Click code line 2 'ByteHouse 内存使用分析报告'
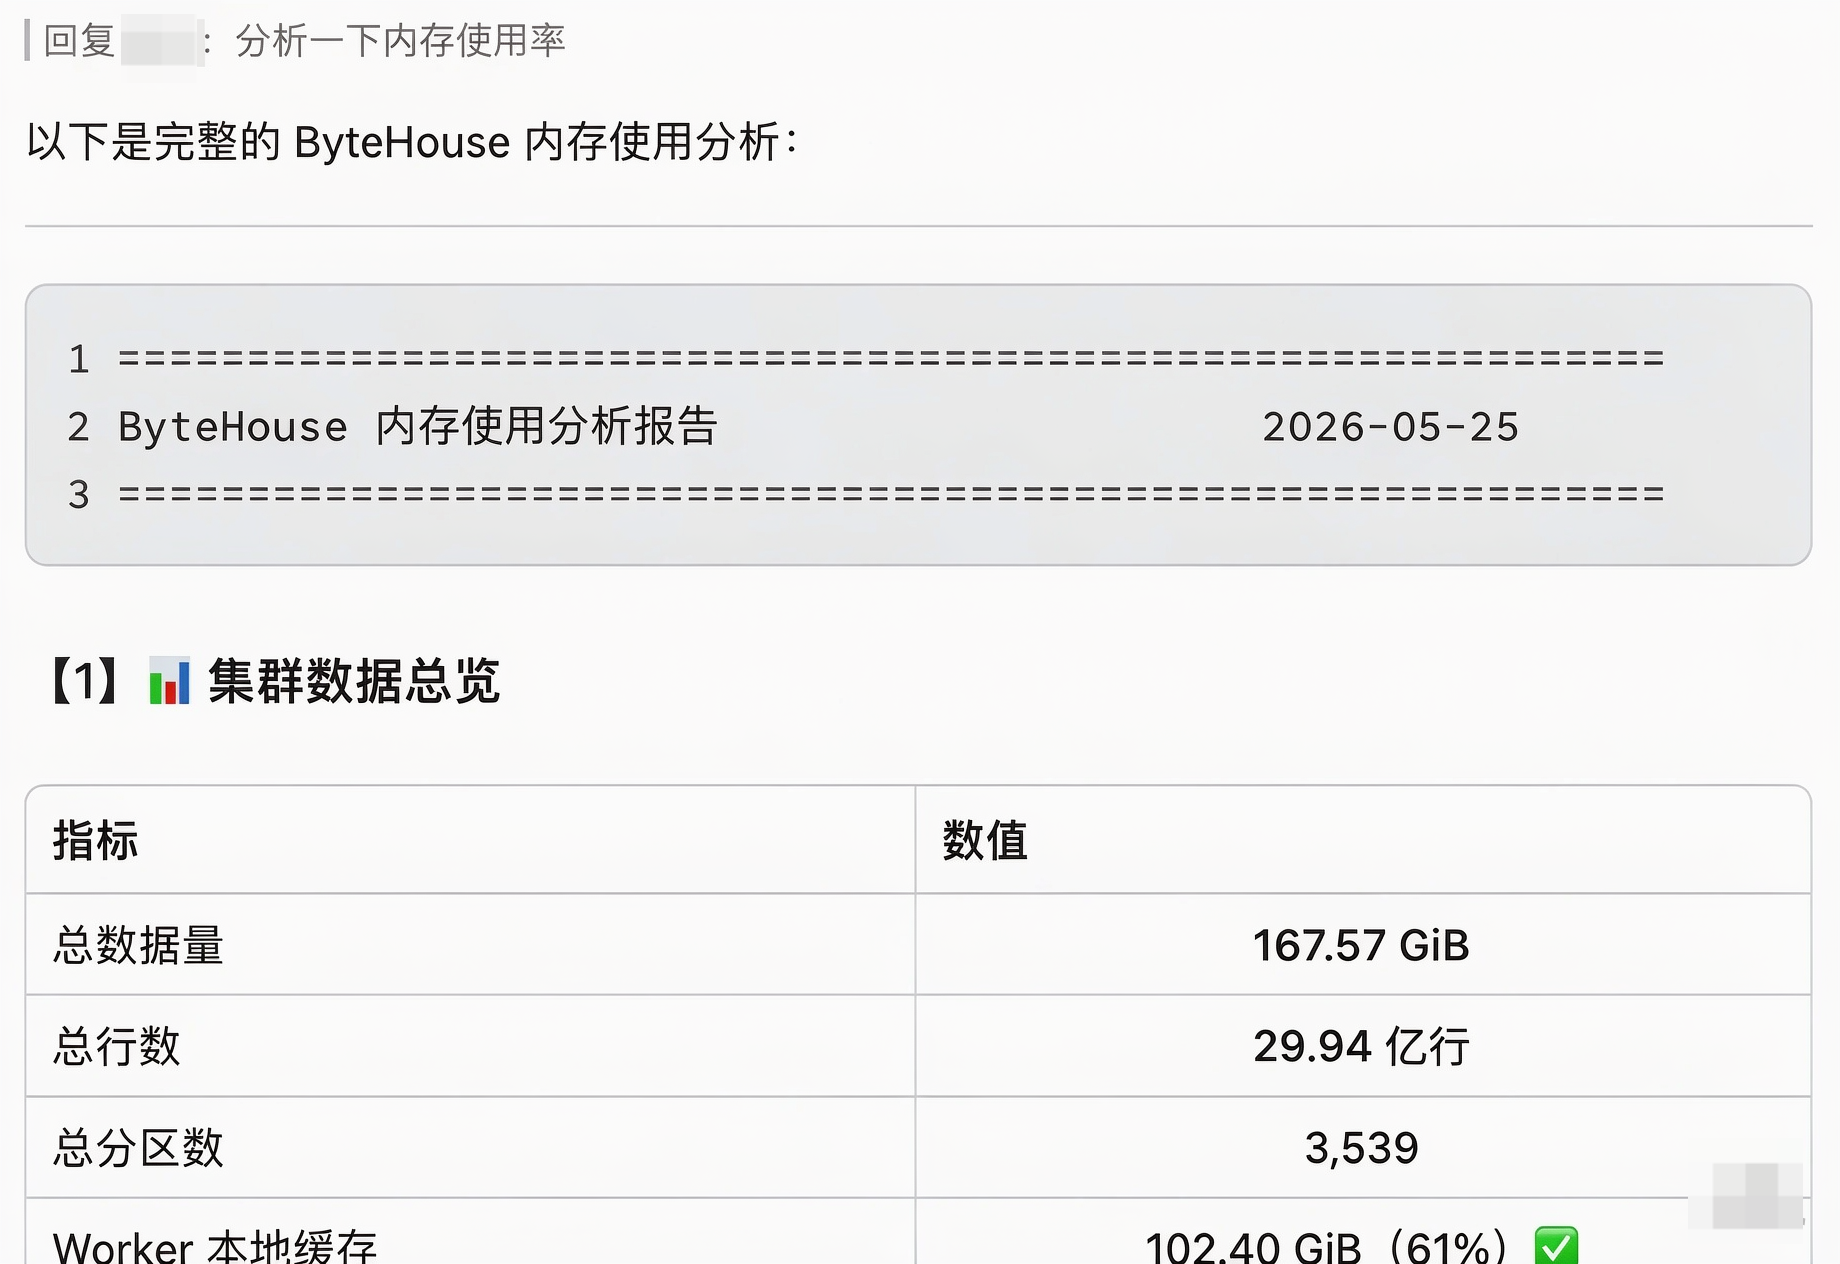1840x1264 pixels. [417, 427]
